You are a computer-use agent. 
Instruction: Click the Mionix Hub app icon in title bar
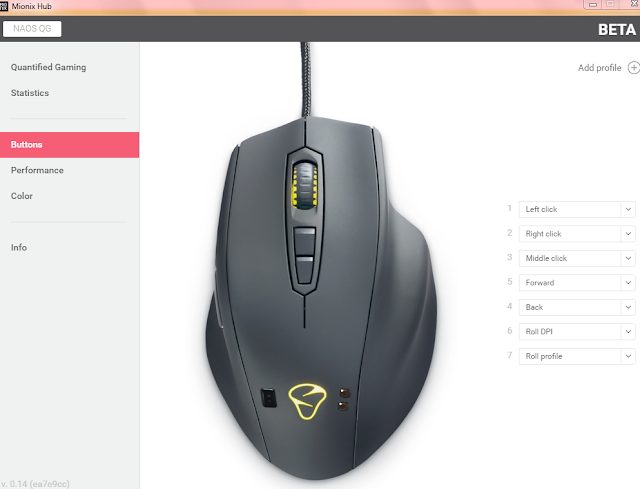point(4,6)
